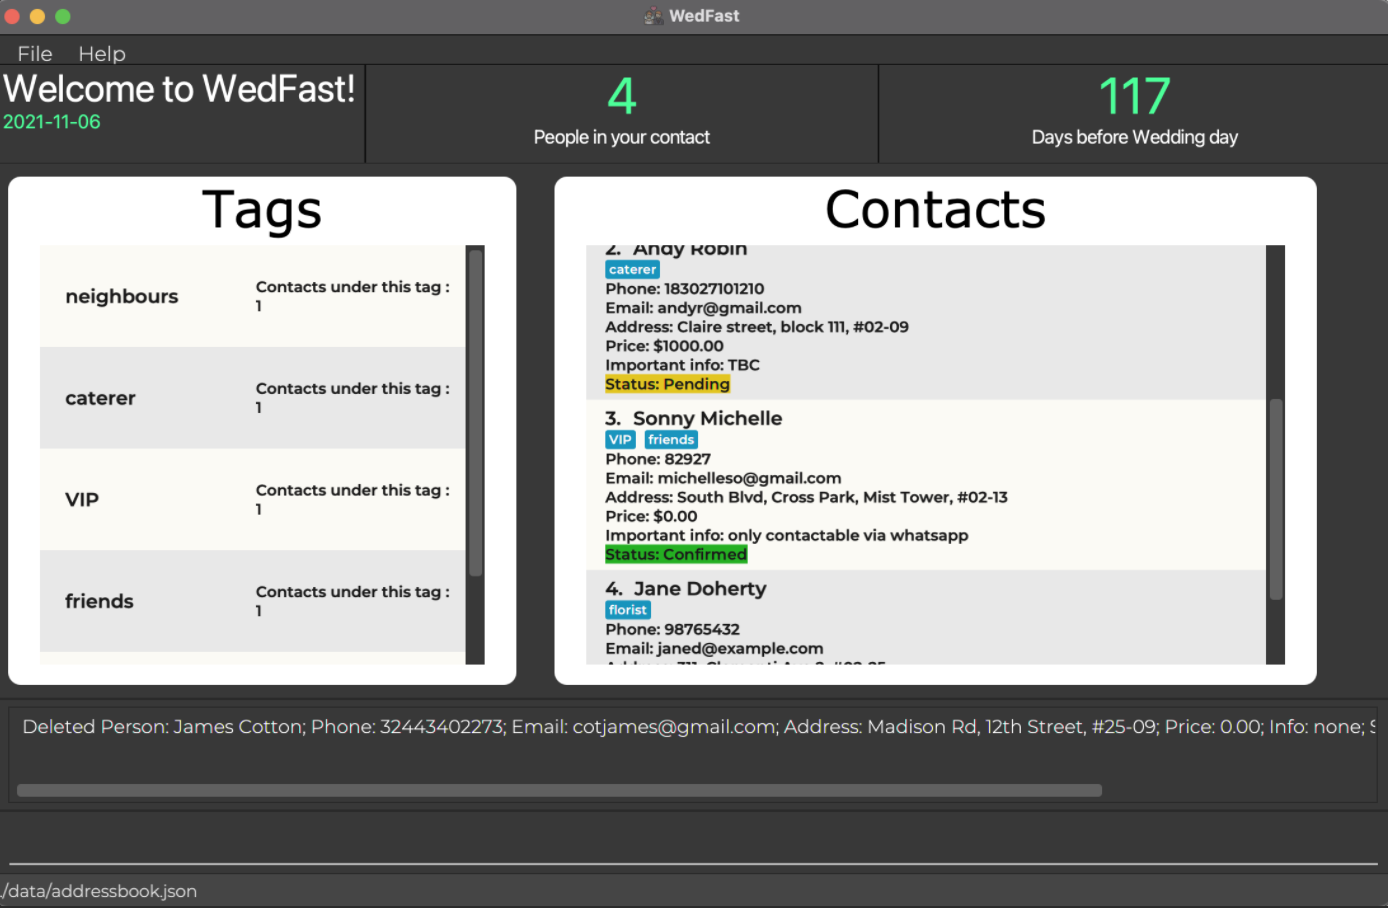This screenshot has height=908, width=1388.
Task: Click Email: andyr@gmail.com text
Action: (703, 308)
